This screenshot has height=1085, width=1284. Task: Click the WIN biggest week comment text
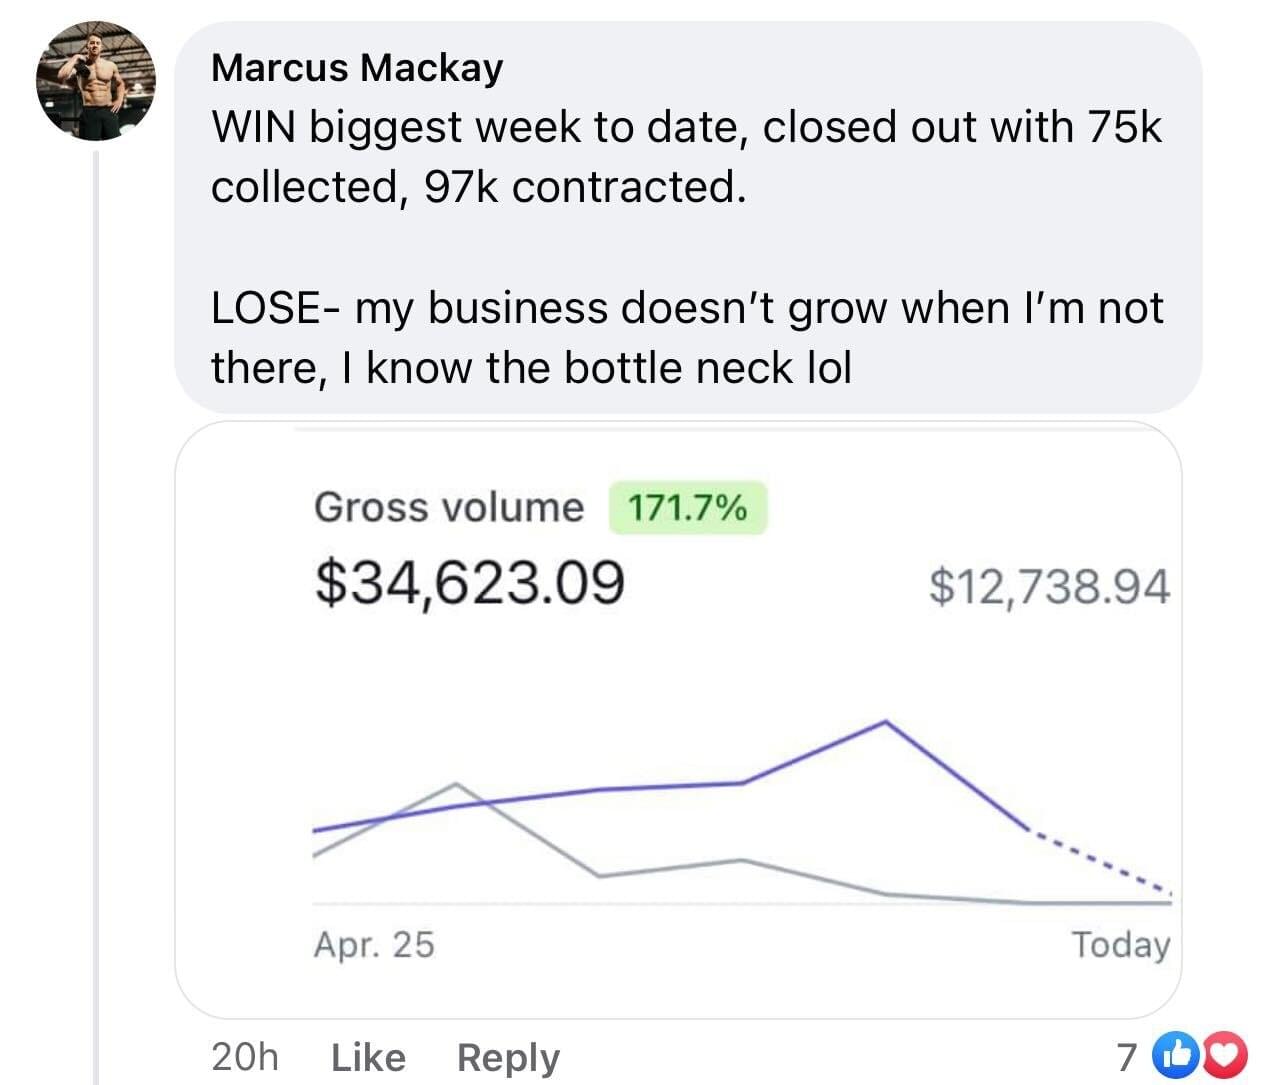click(686, 157)
